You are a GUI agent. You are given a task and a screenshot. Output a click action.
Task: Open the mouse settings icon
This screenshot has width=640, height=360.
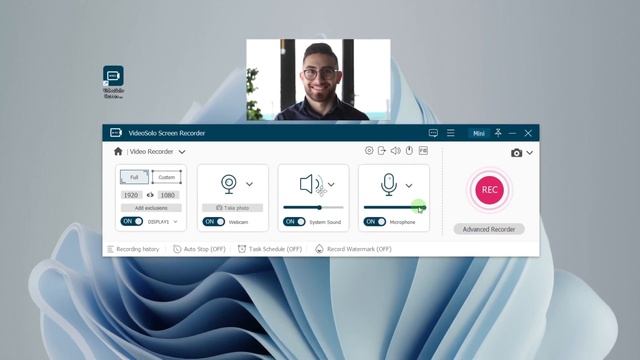pos(409,151)
